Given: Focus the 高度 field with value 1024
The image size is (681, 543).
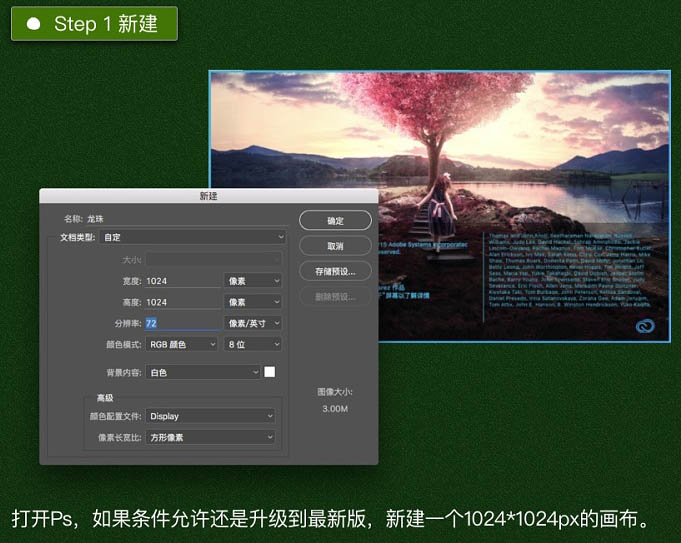Looking at the screenshot, I should click(x=182, y=302).
